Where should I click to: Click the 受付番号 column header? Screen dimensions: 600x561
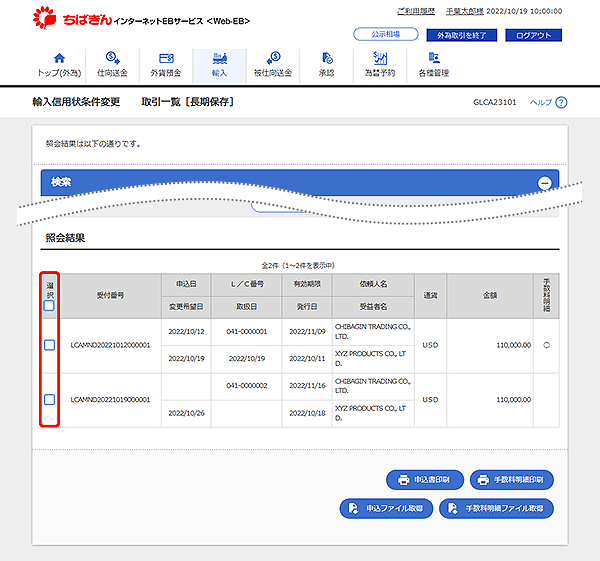(x=110, y=295)
